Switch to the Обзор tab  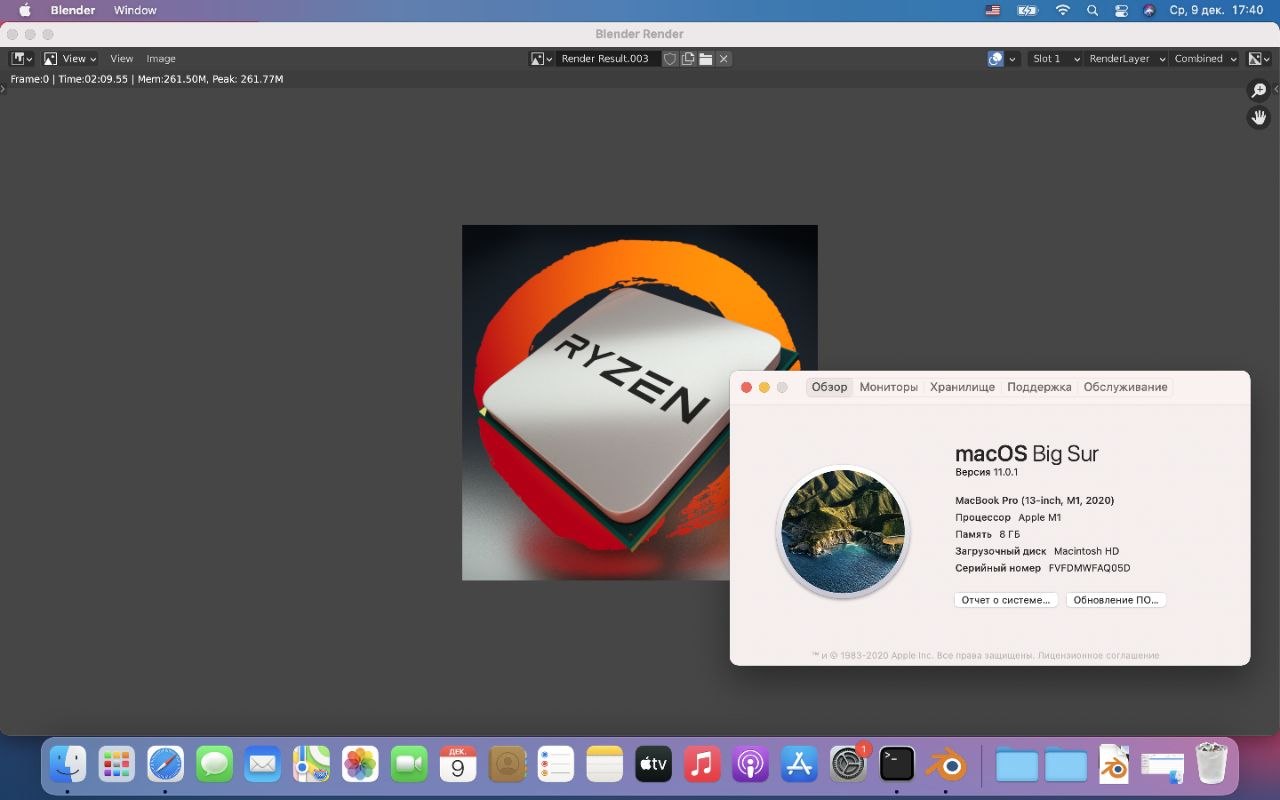(x=829, y=387)
